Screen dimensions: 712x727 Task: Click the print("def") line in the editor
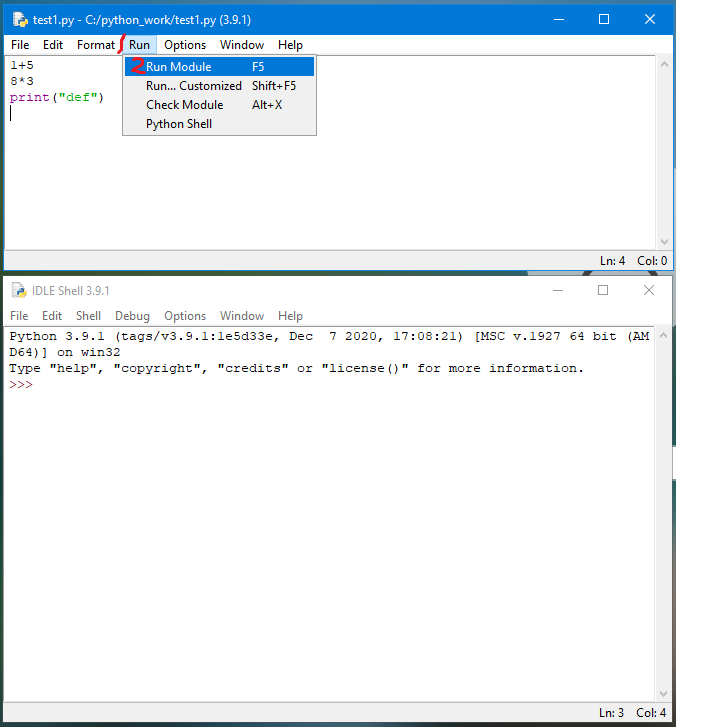tap(56, 98)
